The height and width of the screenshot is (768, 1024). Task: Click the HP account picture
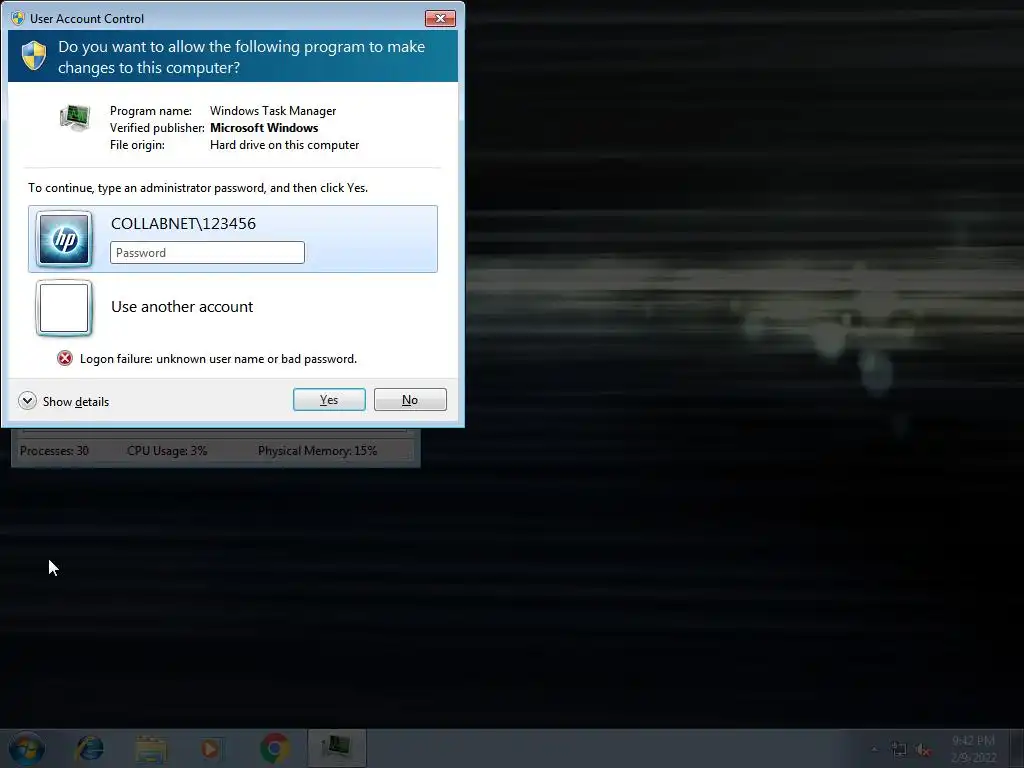click(64, 239)
